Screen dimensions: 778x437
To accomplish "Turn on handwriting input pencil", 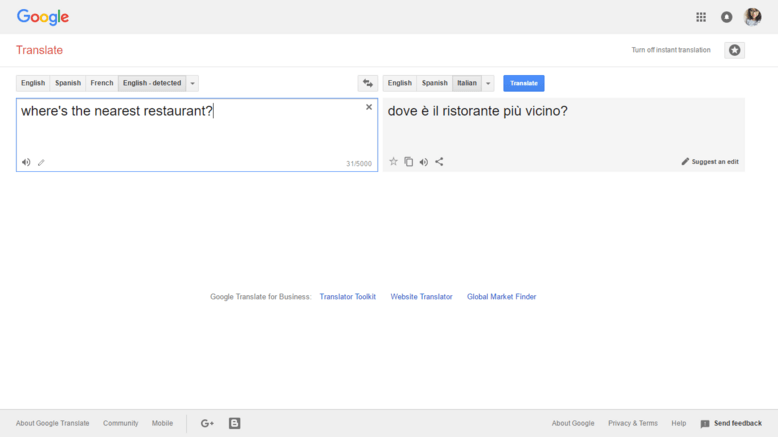I will tap(41, 162).
